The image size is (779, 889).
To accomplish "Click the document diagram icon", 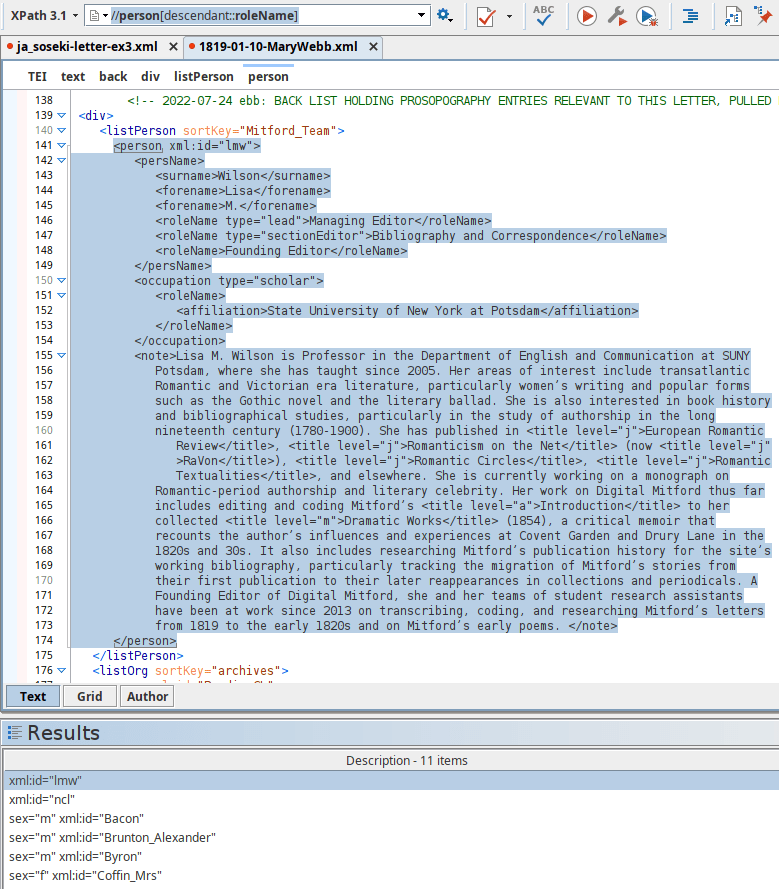I will point(733,16).
